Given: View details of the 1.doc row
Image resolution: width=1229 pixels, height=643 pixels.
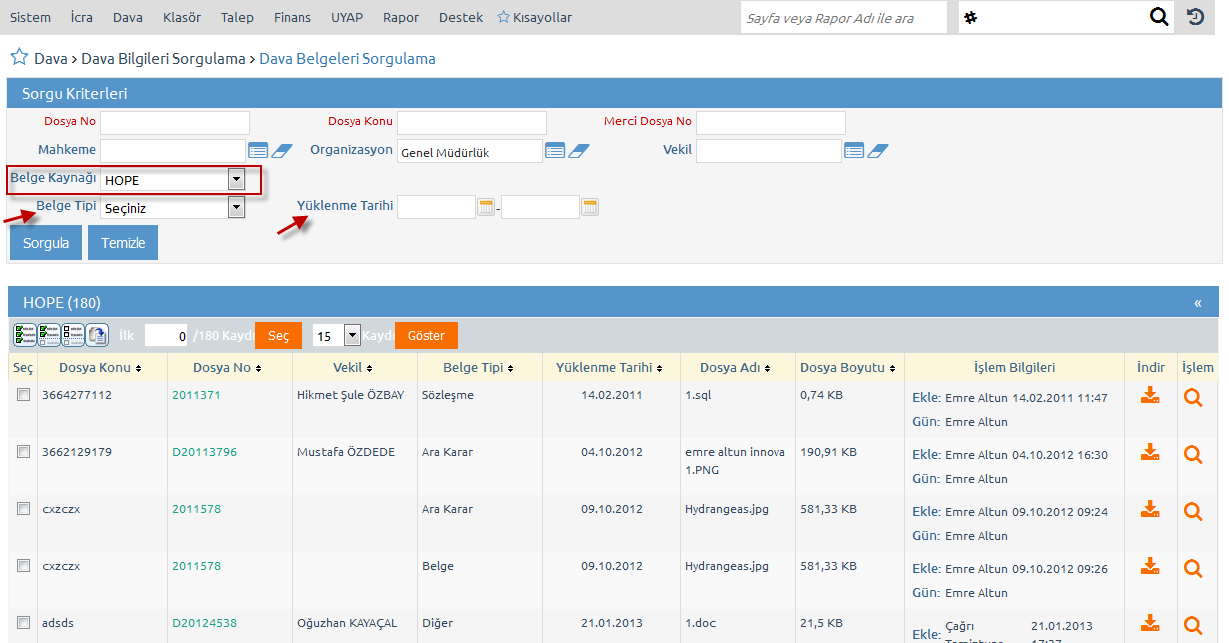Looking at the screenshot, I should tap(1193, 625).
